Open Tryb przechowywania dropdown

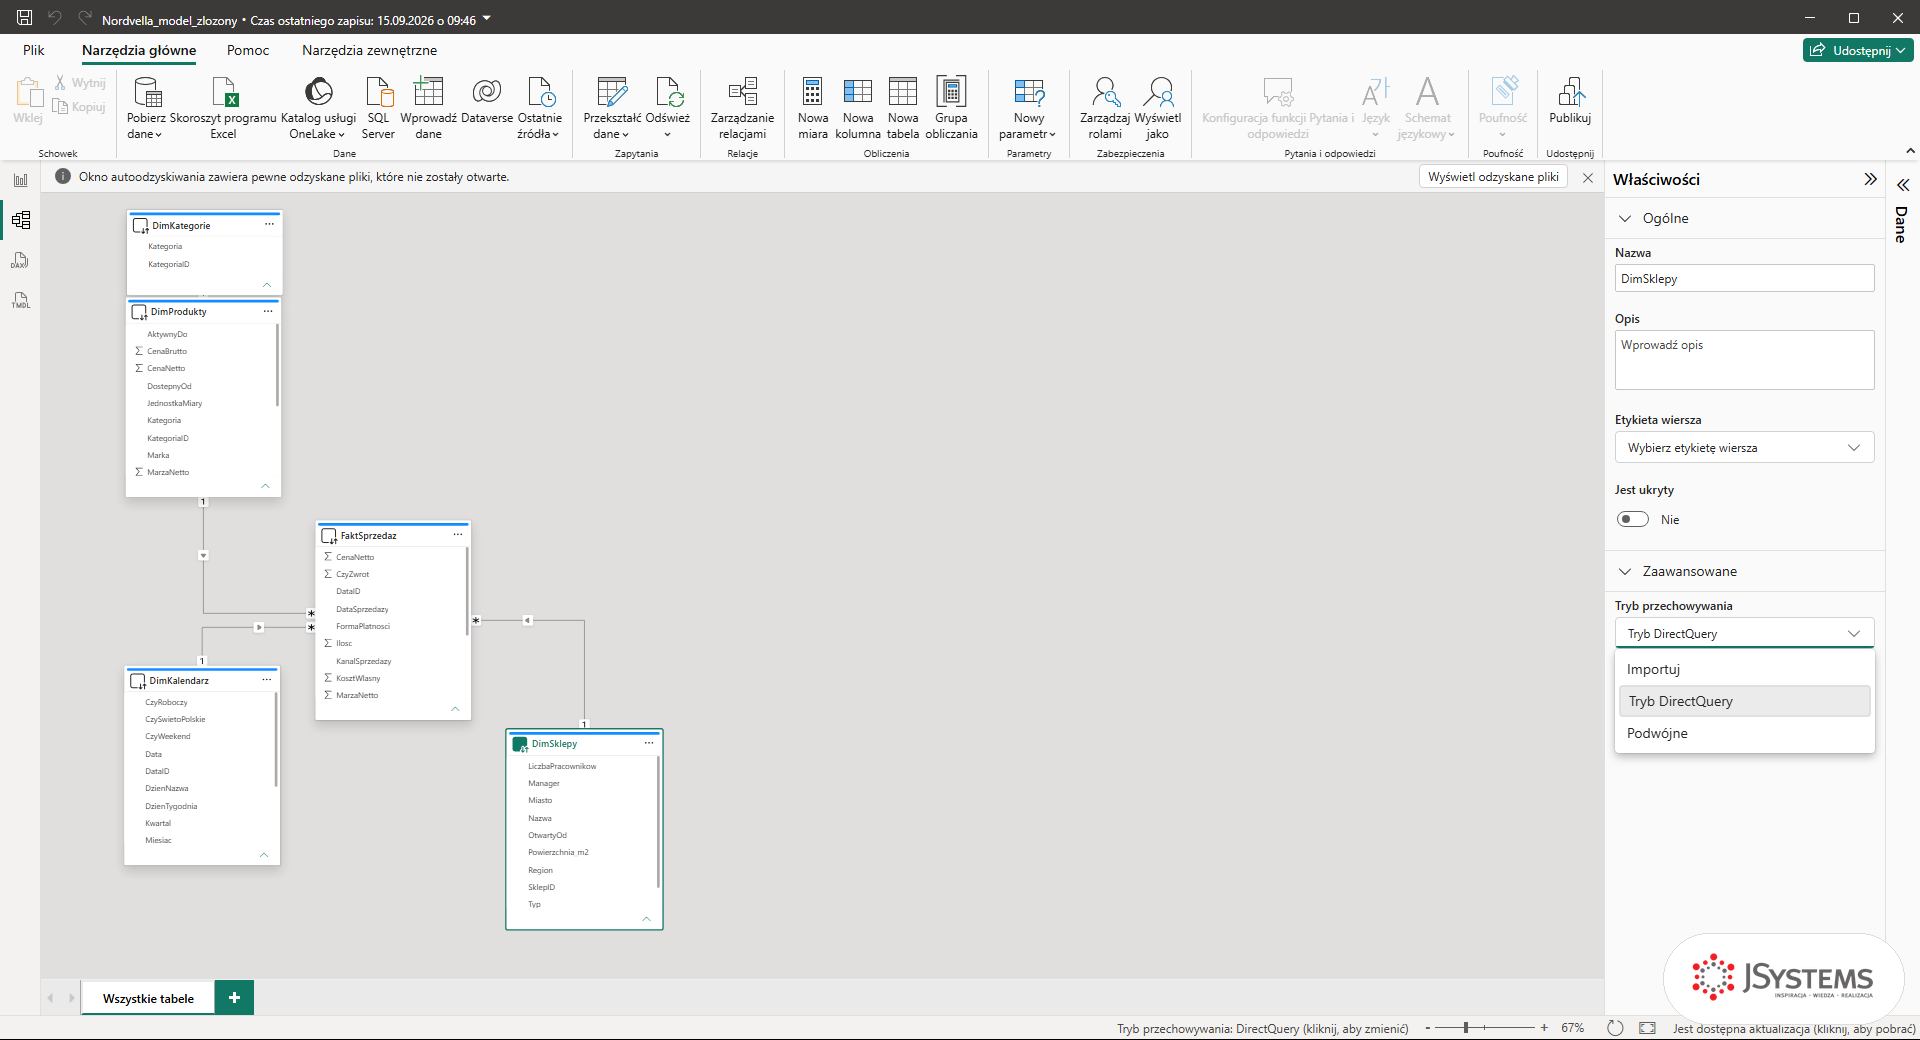click(1744, 633)
